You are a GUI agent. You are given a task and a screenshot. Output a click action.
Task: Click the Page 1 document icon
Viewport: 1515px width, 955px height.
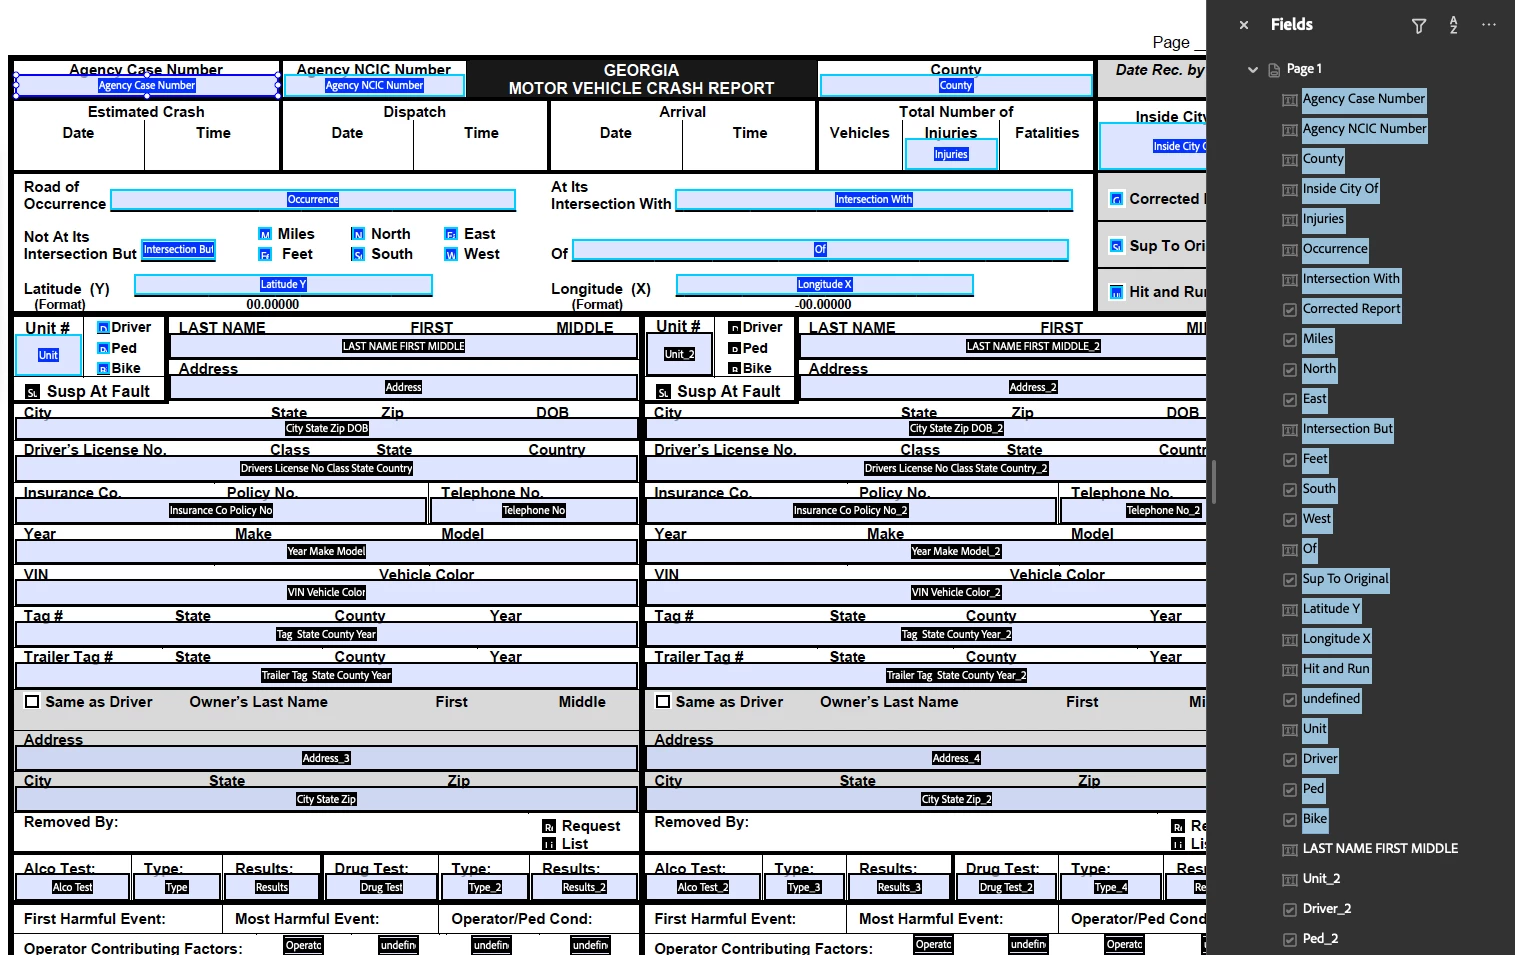pyautogui.click(x=1274, y=70)
